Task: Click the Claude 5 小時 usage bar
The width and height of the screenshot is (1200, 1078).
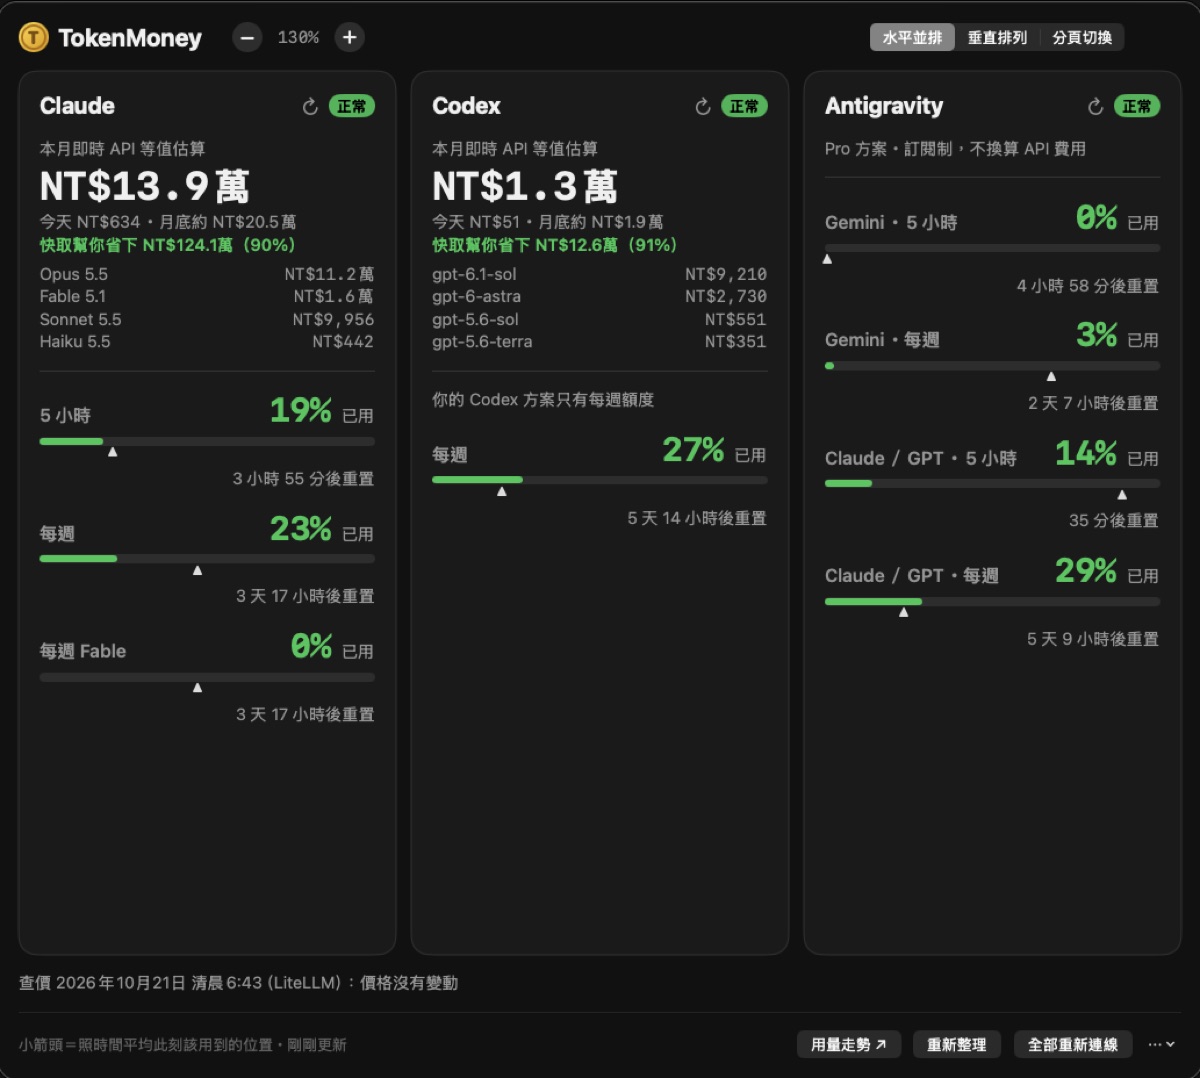Action: [x=207, y=441]
